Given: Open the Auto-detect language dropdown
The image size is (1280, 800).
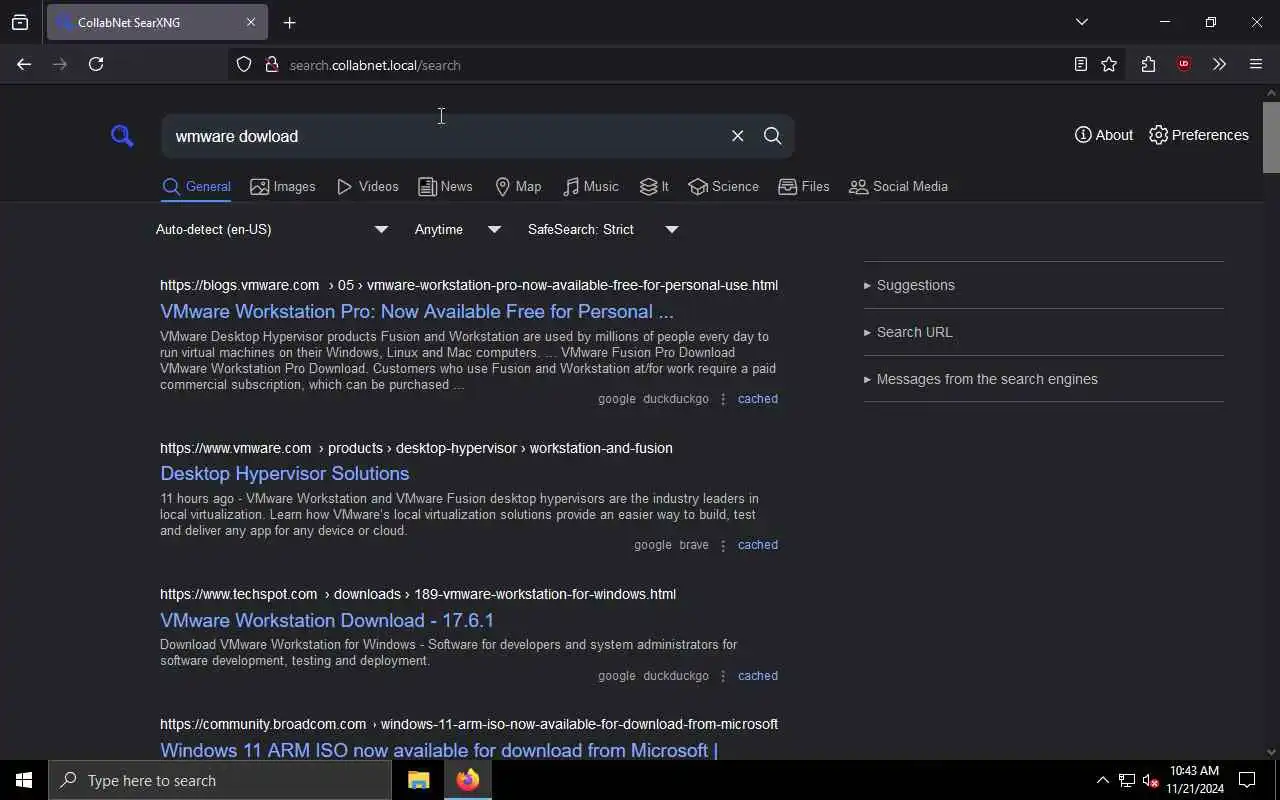Looking at the screenshot, I should [272, 229].
